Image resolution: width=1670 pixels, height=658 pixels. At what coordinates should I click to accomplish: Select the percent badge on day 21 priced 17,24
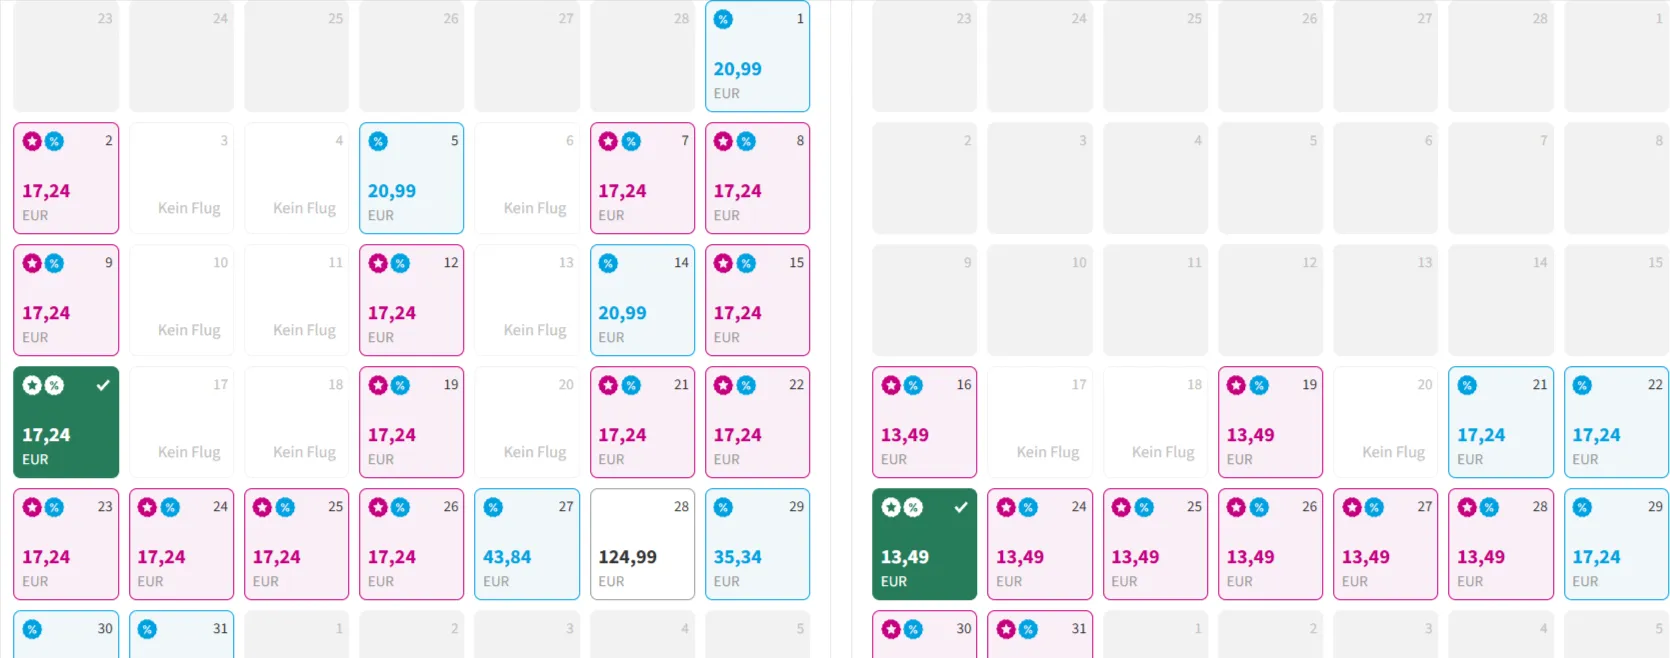coord(631,384)
